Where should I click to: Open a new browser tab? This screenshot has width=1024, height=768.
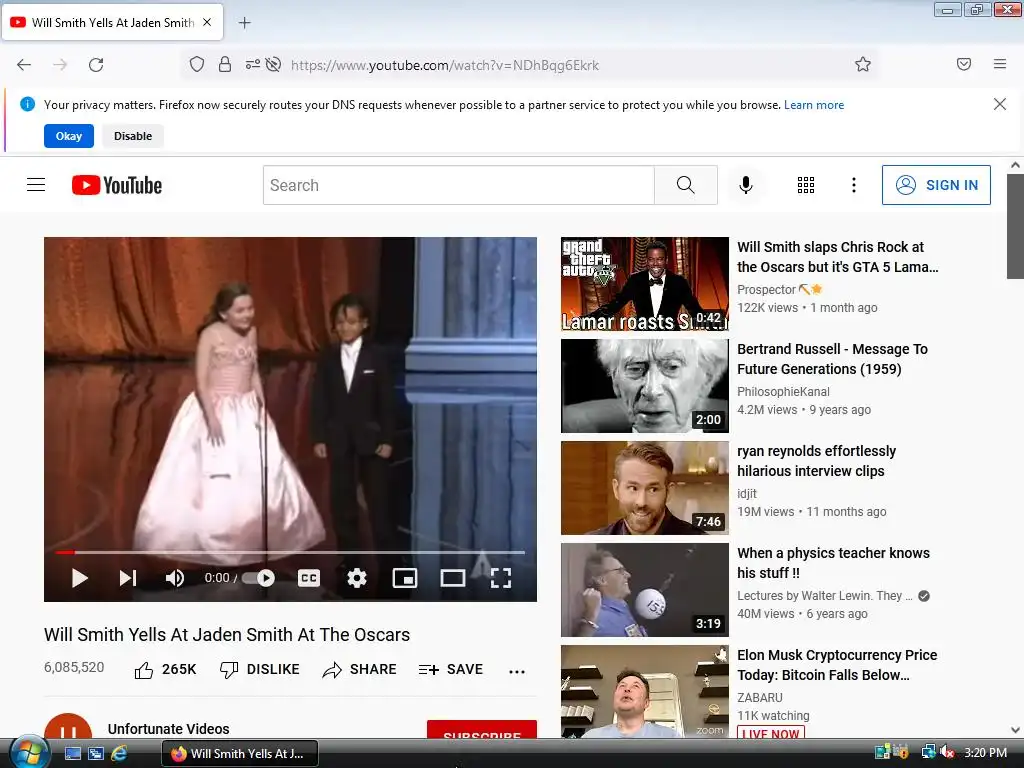(244, 23)
